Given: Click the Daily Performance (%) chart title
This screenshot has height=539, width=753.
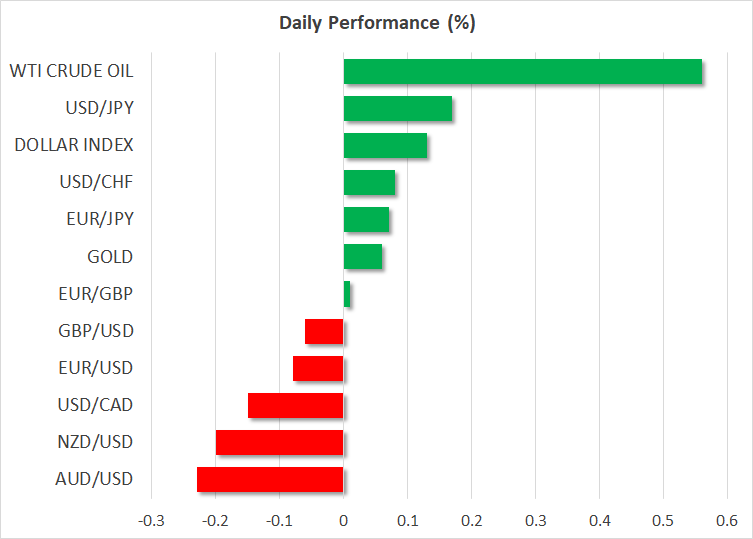Looking at the screenshot, I should click(376, 22).
